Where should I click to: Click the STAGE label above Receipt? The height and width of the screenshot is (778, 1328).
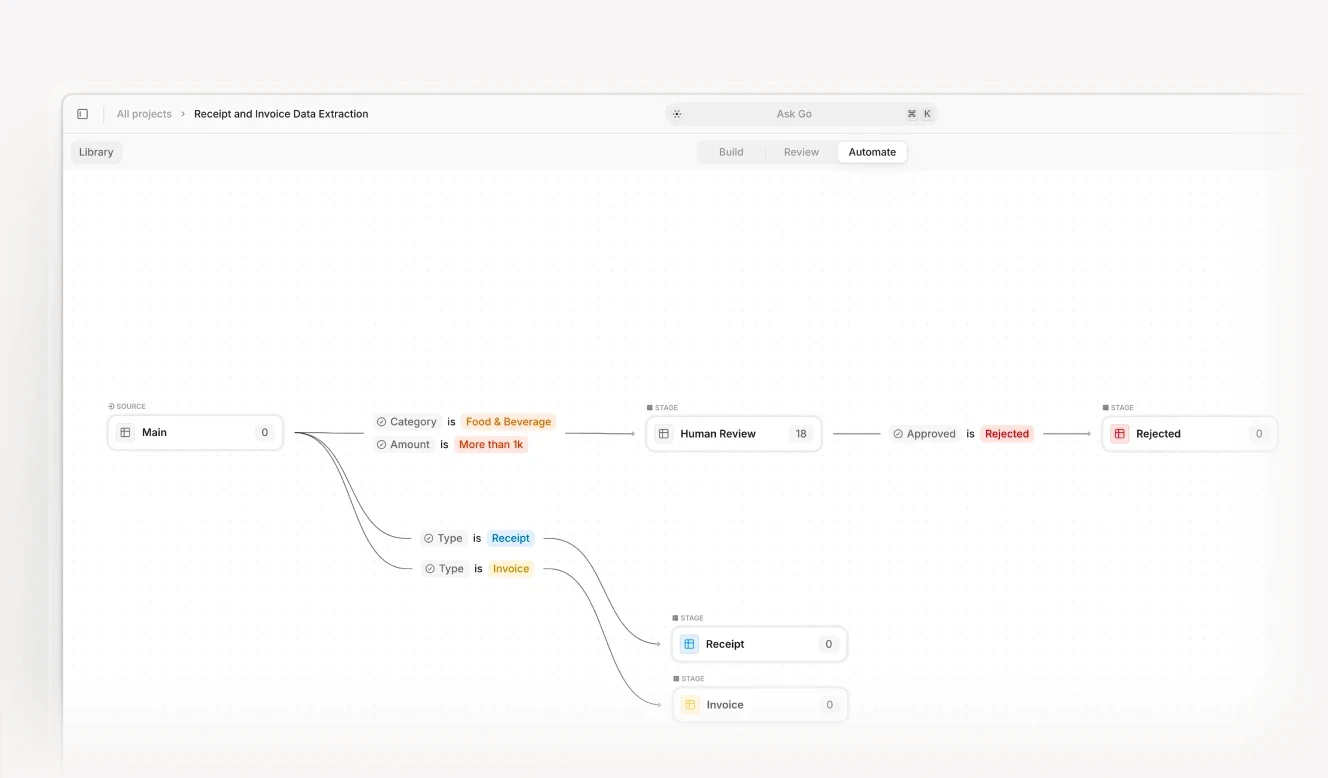pos(688,618)
